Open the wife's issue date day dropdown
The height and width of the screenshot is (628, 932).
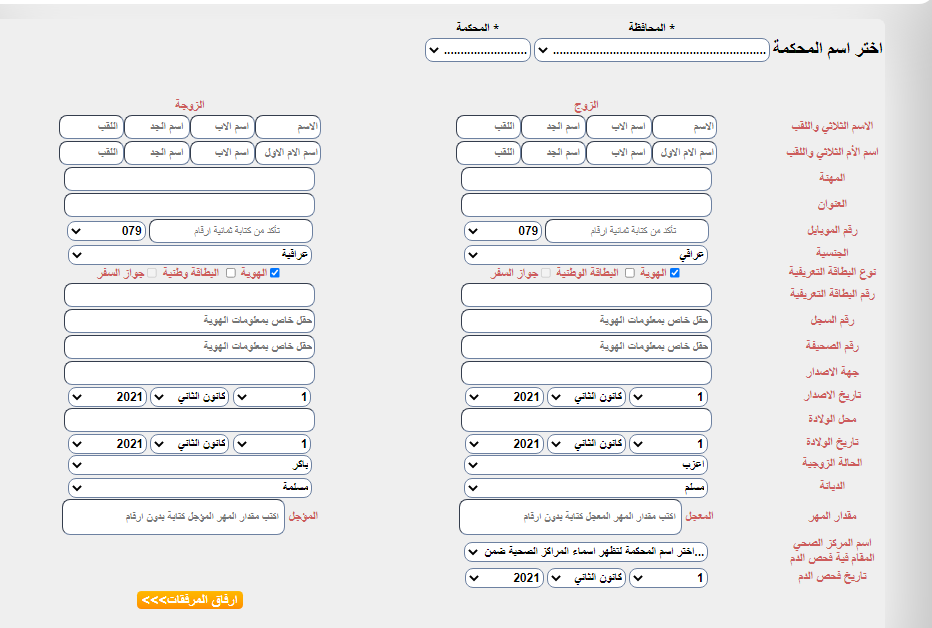[x=272, y=397]
